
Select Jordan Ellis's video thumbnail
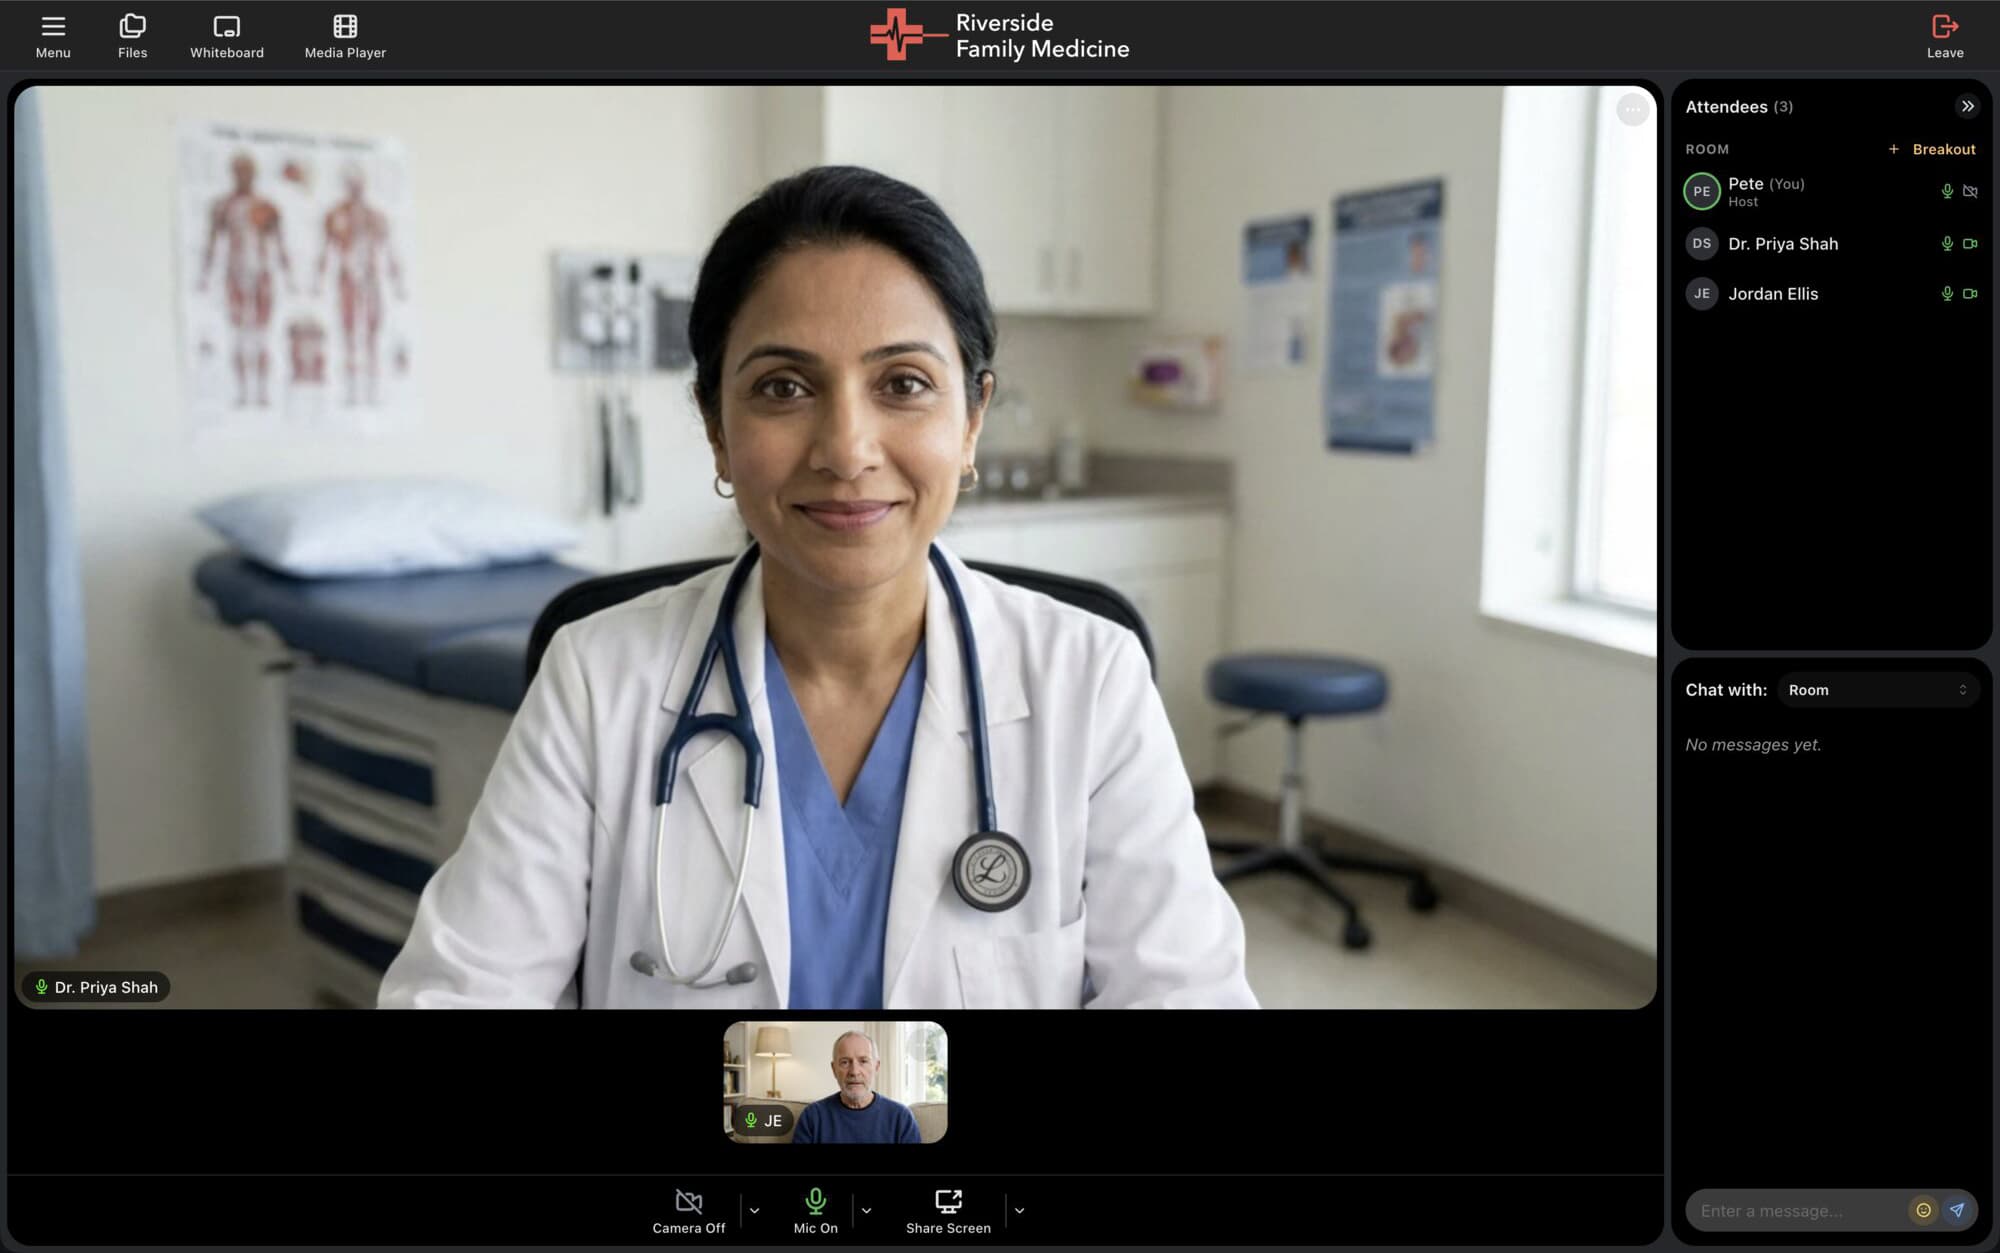point(835,1082)
